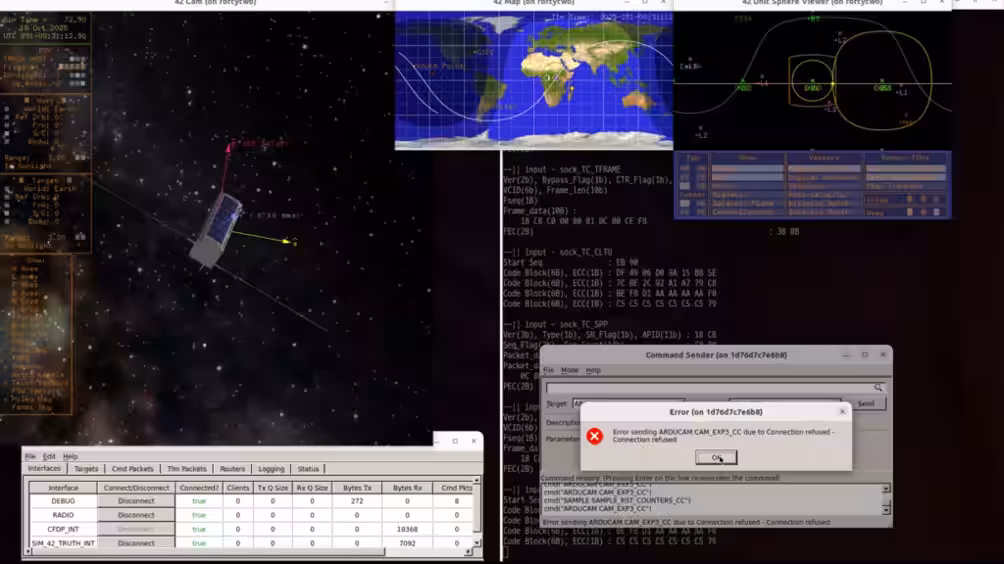The image size is (1004, 564).
Task: Minimize the Command Sender window
Action: 846,355
